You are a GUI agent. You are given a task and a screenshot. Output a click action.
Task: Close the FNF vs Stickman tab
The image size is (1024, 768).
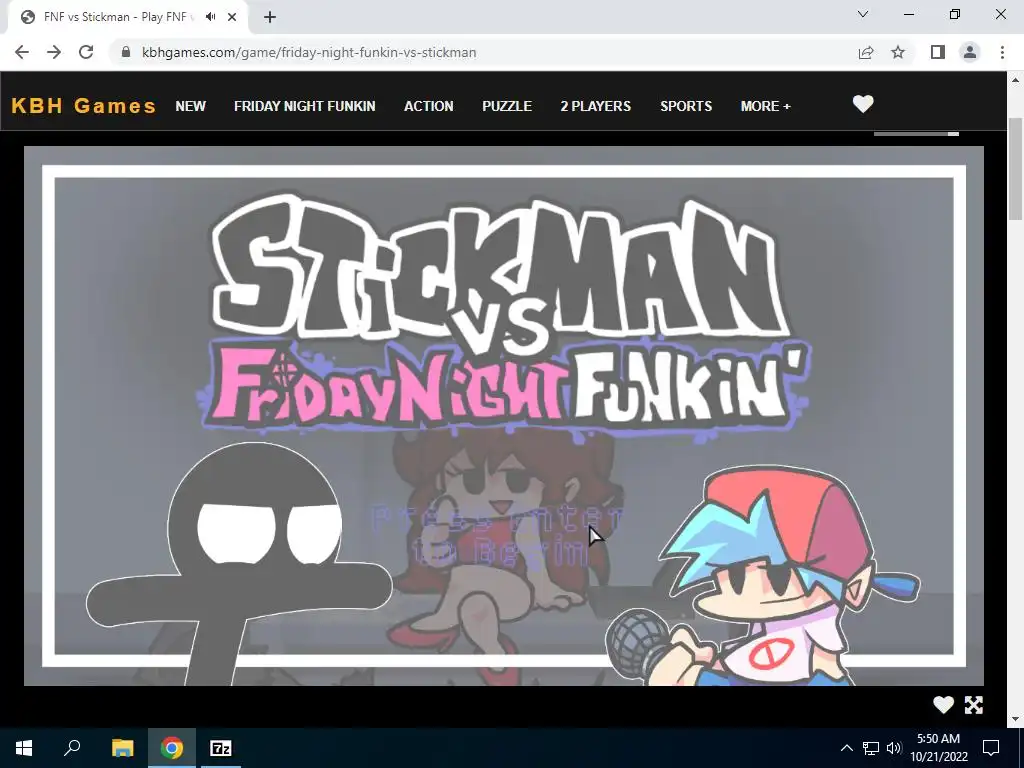pos(232,17)
